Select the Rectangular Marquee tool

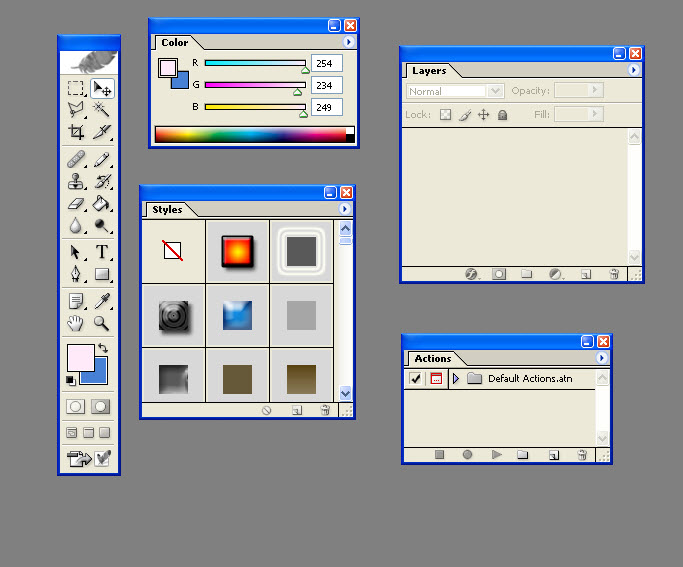[76, 88]
